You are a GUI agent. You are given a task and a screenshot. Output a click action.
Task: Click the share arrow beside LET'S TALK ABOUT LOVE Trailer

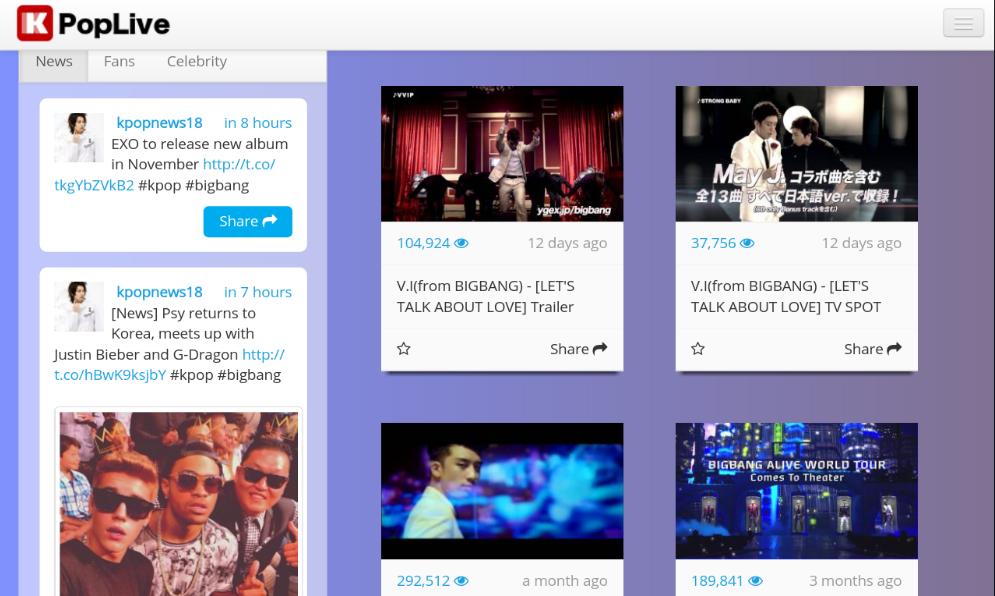tap(598, 348)
